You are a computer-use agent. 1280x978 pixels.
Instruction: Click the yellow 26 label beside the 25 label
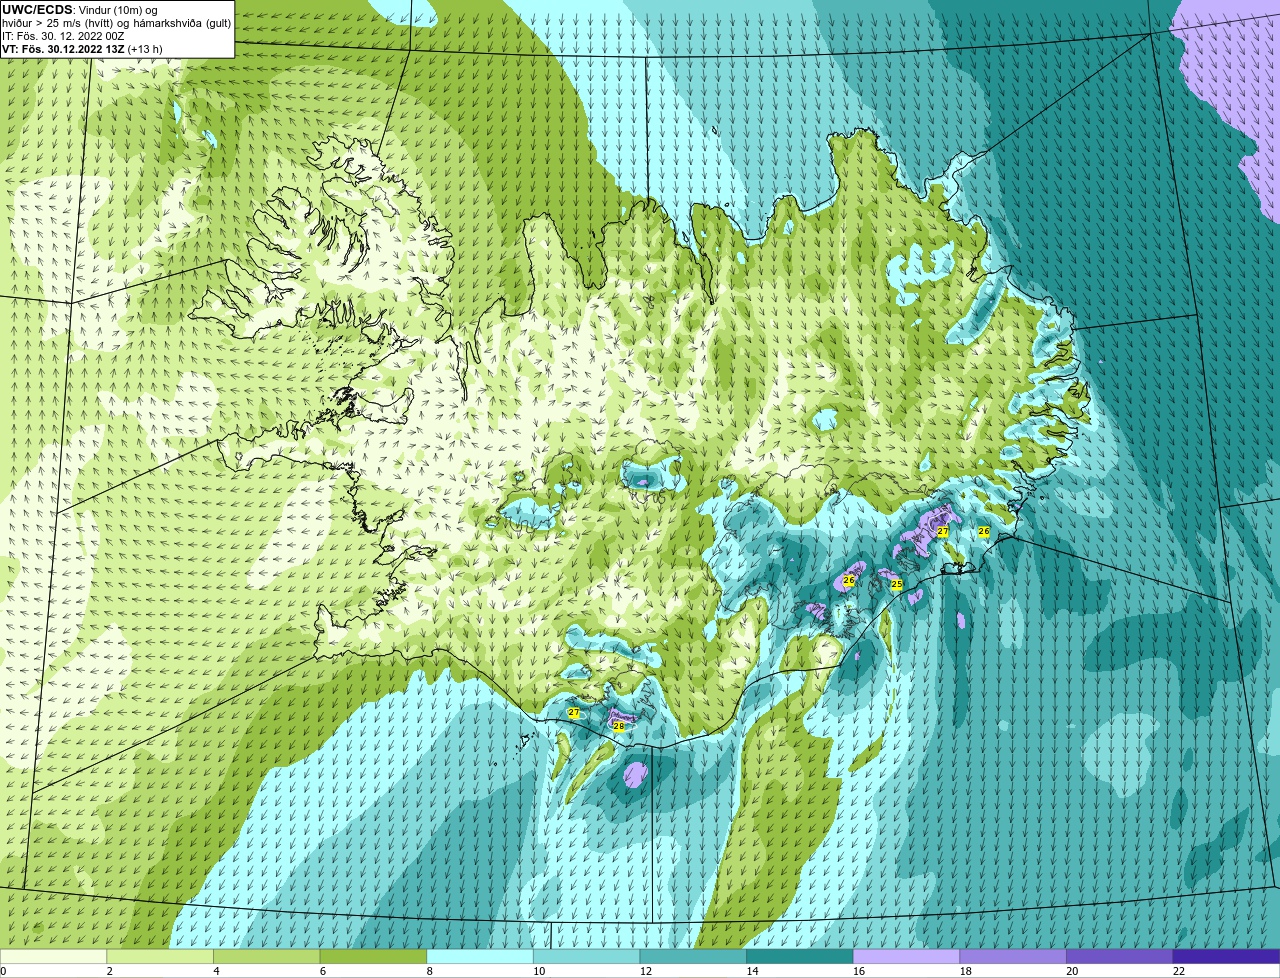coord(849,580)
